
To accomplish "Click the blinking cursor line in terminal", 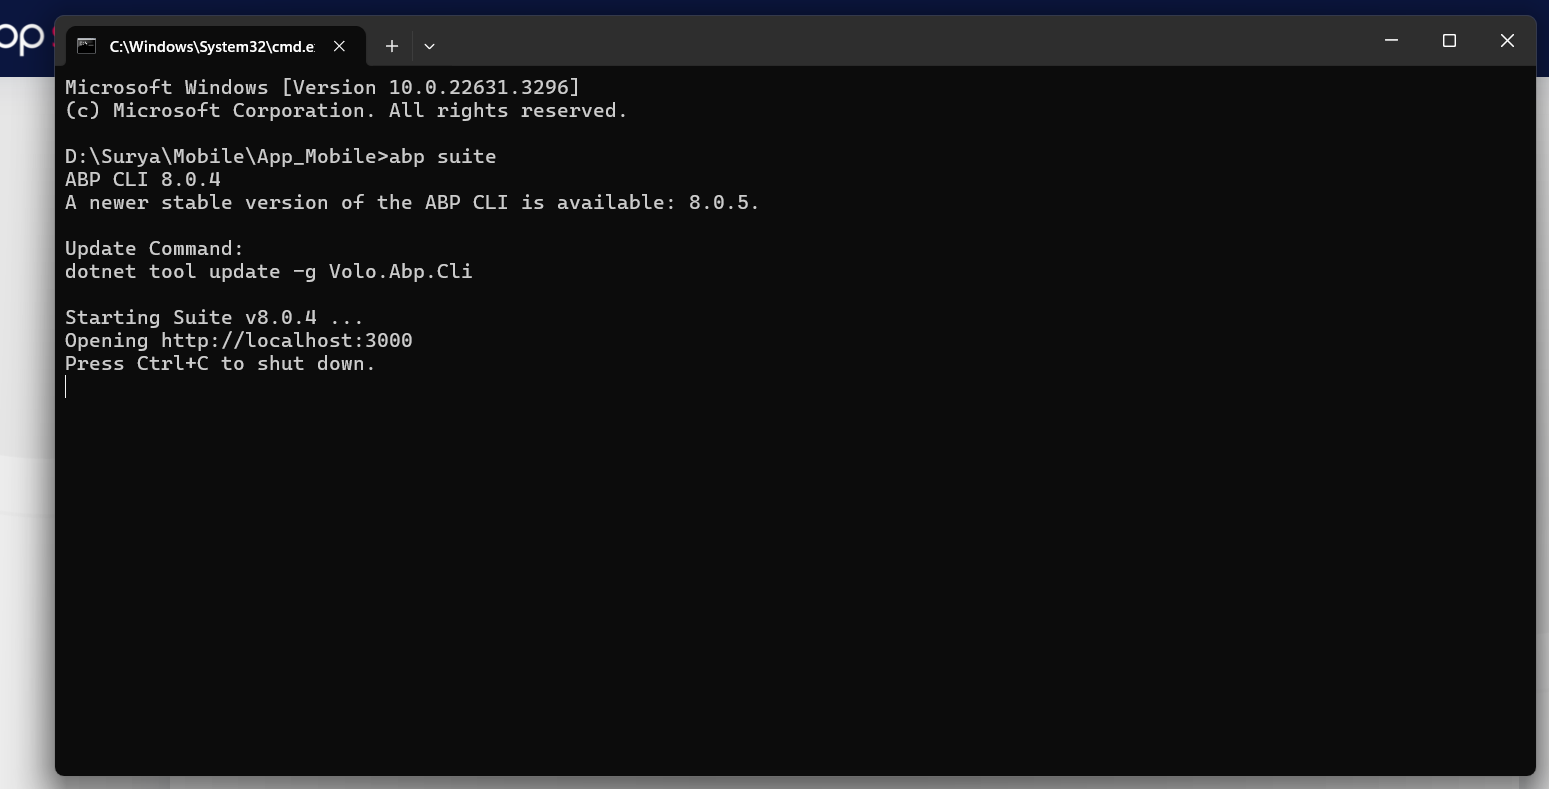I will (67, 387).
